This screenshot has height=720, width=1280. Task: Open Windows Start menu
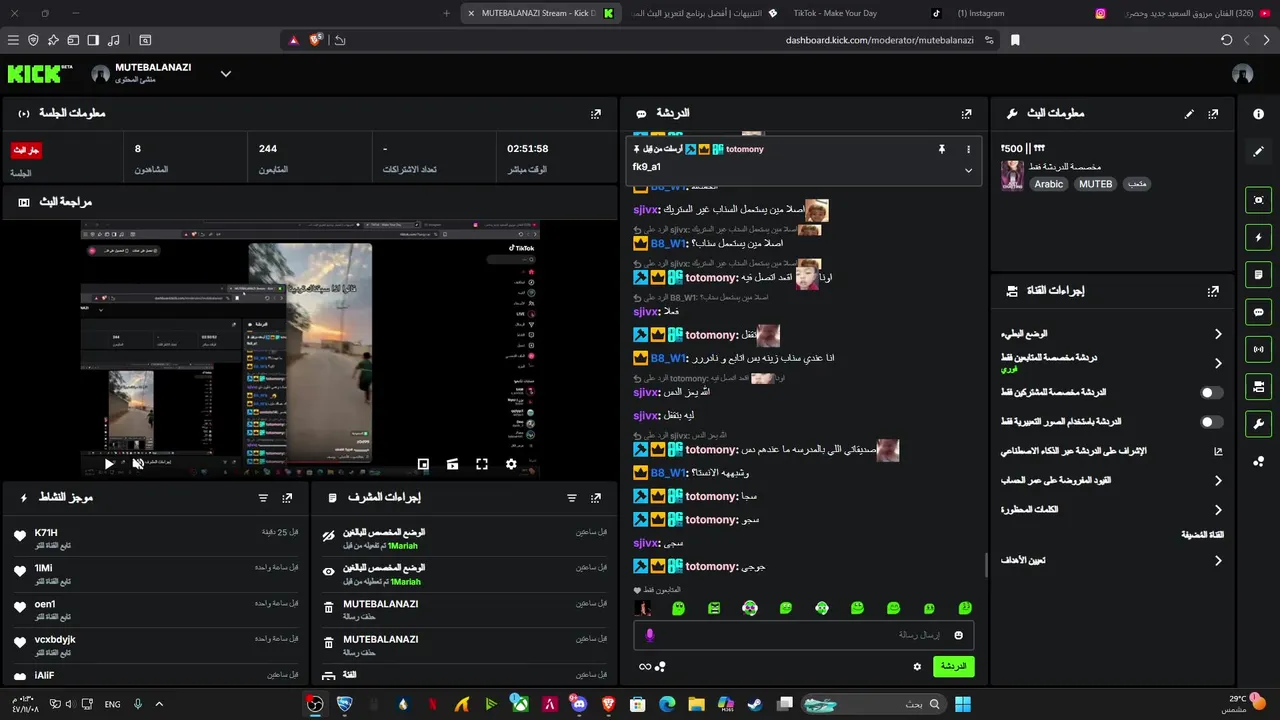click(x=963, y=704)
